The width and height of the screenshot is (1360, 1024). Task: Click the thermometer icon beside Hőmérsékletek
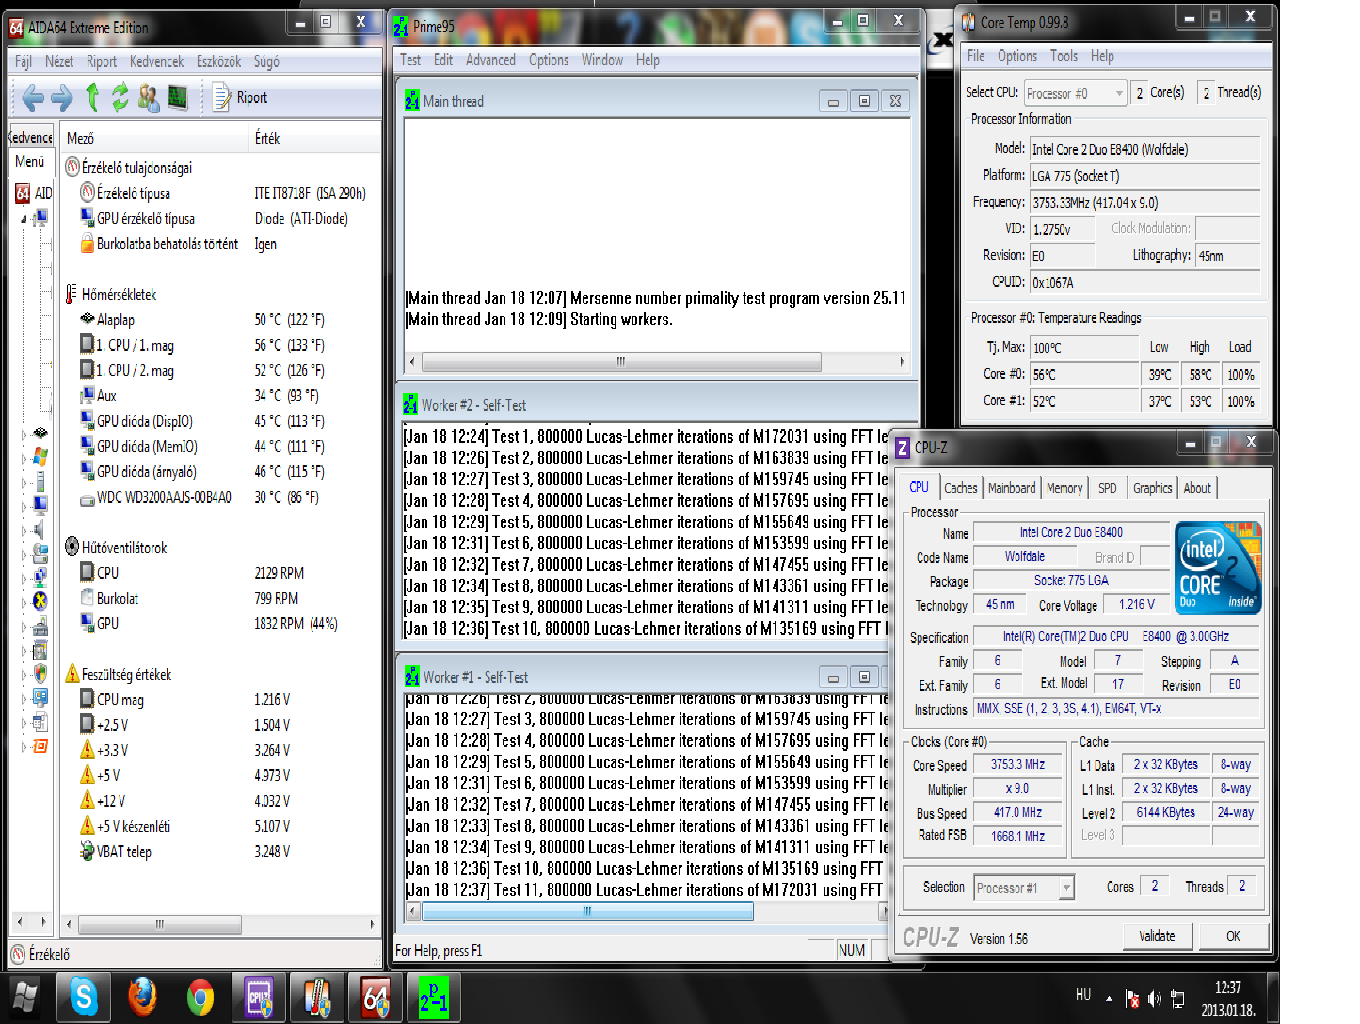[71, 294]
